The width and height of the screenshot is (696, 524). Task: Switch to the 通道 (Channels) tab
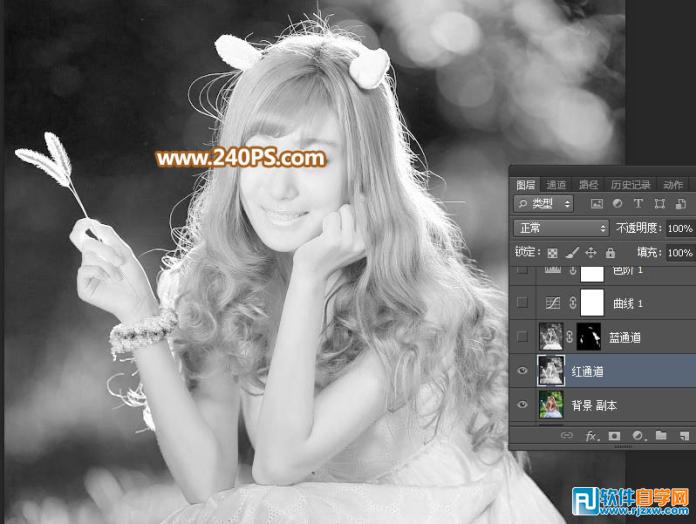(556, 185)
